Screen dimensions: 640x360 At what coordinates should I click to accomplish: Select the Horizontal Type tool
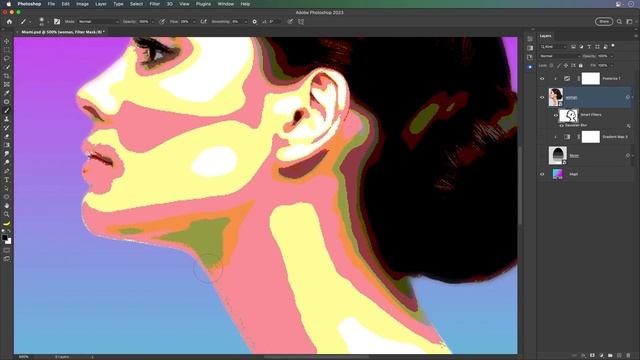(x=7, y=180)
